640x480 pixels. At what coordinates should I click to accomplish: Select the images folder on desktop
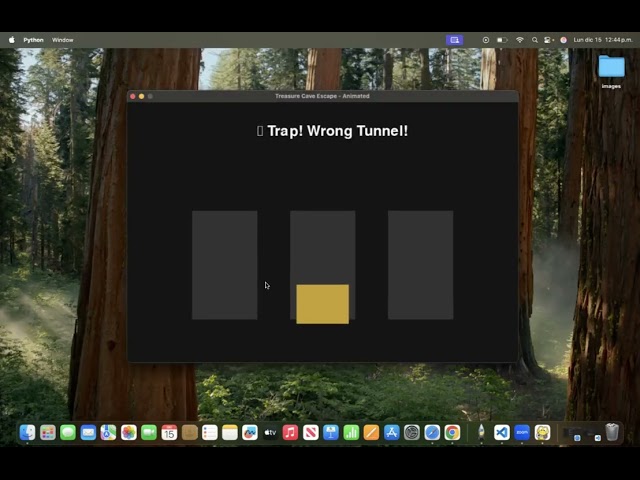click(x=611, y=71)
